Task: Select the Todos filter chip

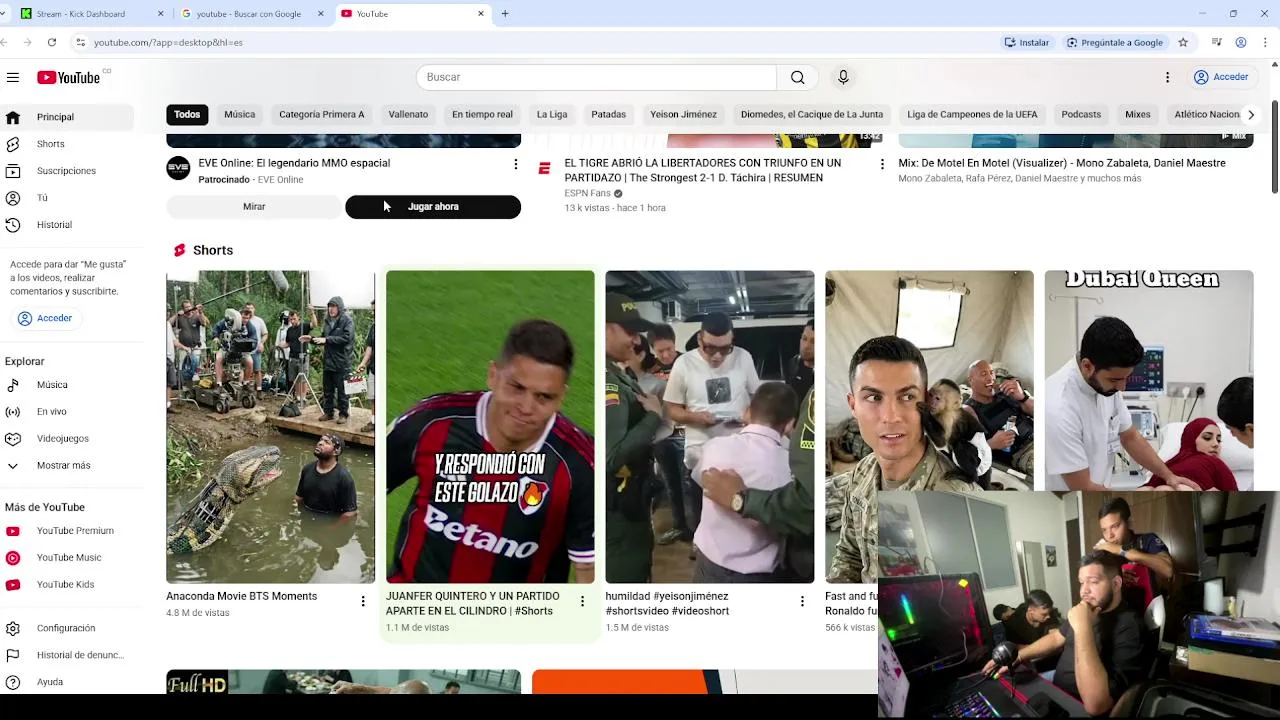Action: 187,115
